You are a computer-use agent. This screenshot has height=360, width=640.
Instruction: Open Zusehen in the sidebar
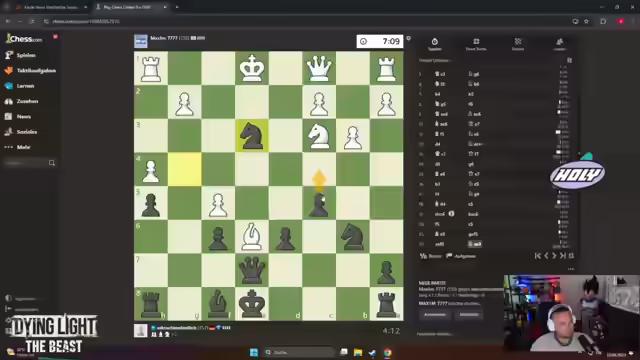click(22, 101)
